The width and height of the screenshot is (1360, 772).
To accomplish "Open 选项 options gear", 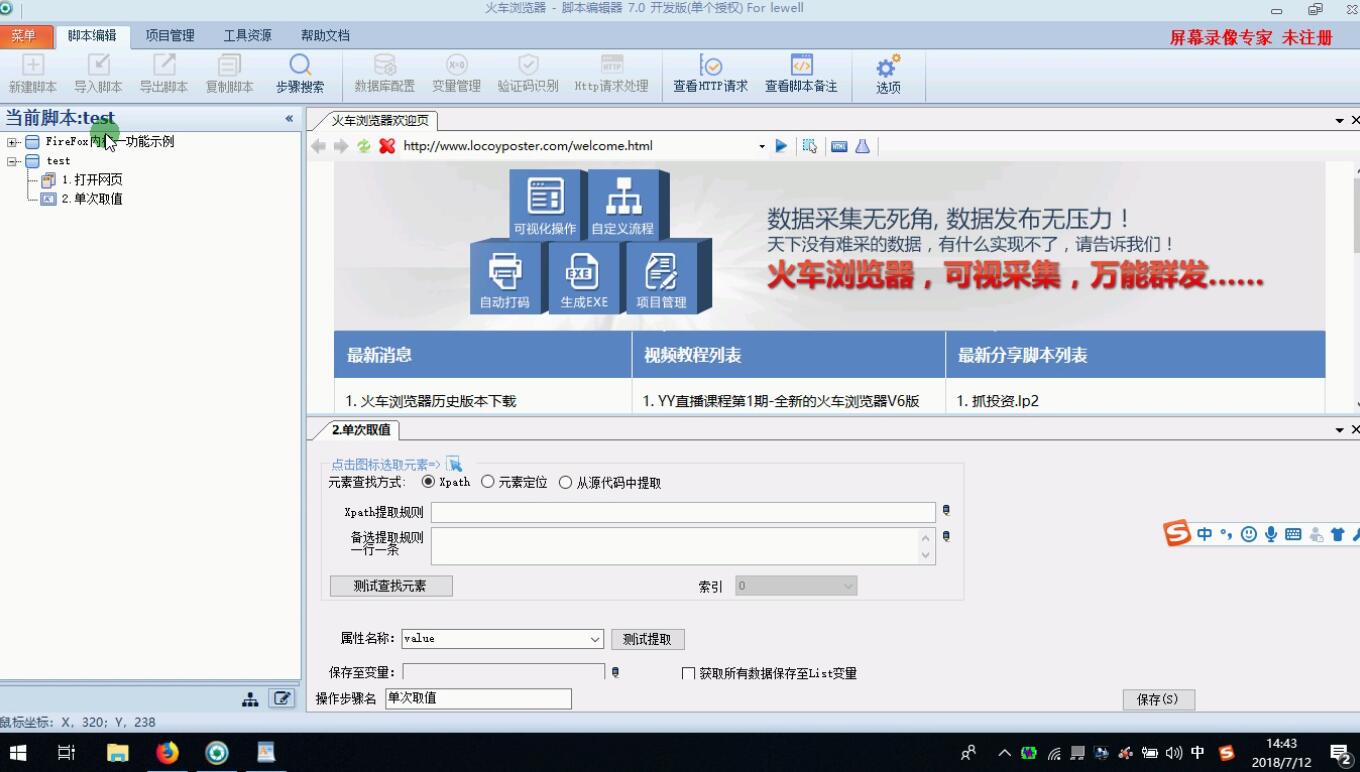I will point(888,75).
